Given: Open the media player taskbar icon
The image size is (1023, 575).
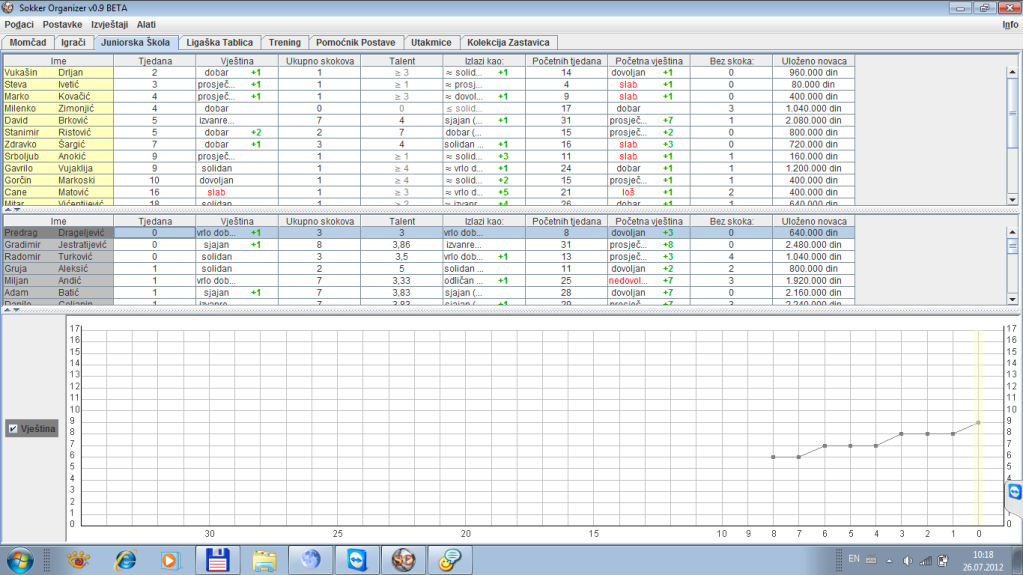Looking at the screenshot, I should tap(171, 559).
